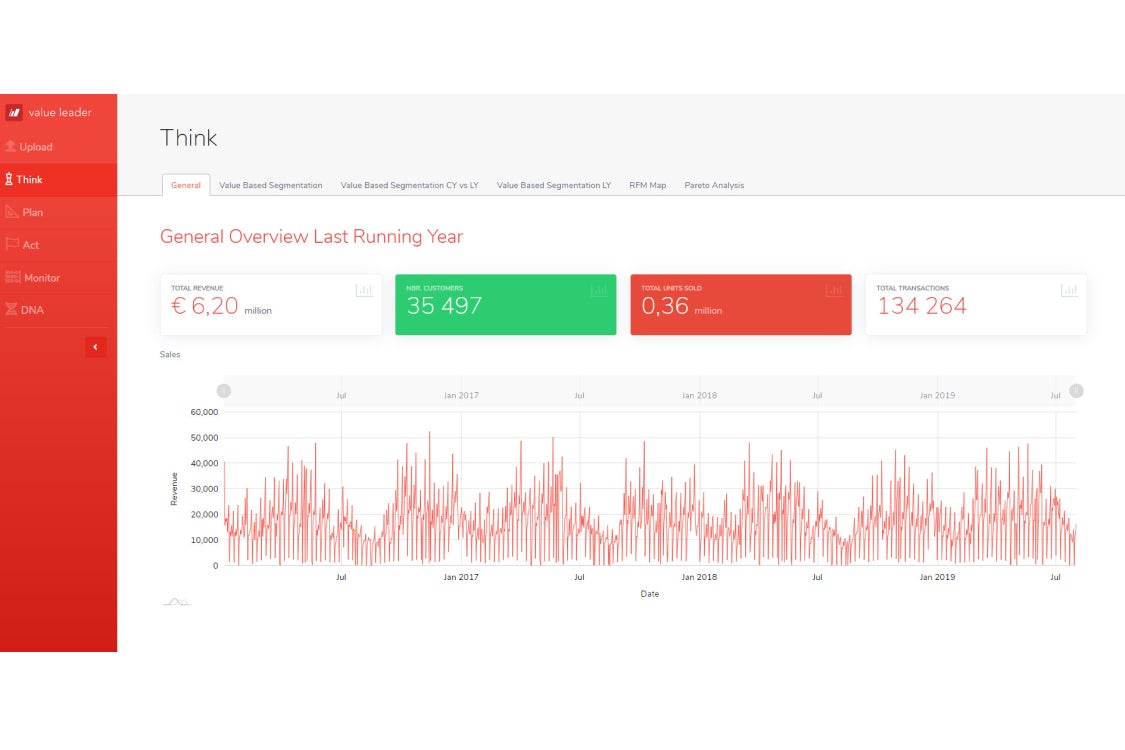Click chart icon on Total Revenue card
Viewport: 1125px width, 750px height.
coord(364,291)
